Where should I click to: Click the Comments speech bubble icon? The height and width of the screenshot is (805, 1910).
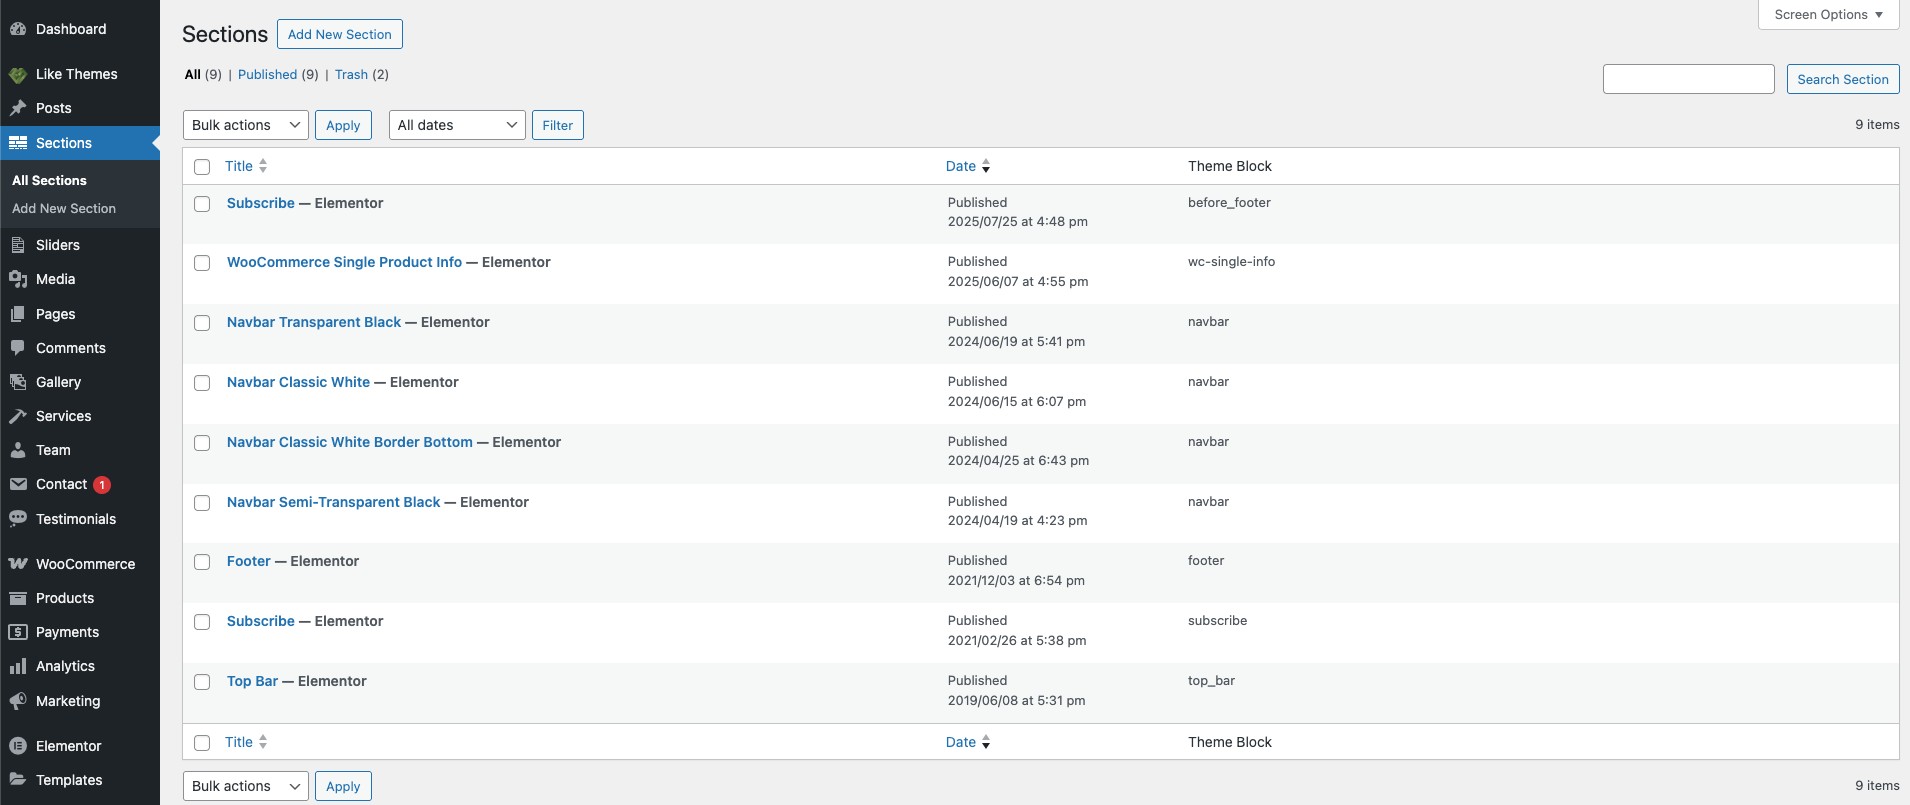point(18,348)
